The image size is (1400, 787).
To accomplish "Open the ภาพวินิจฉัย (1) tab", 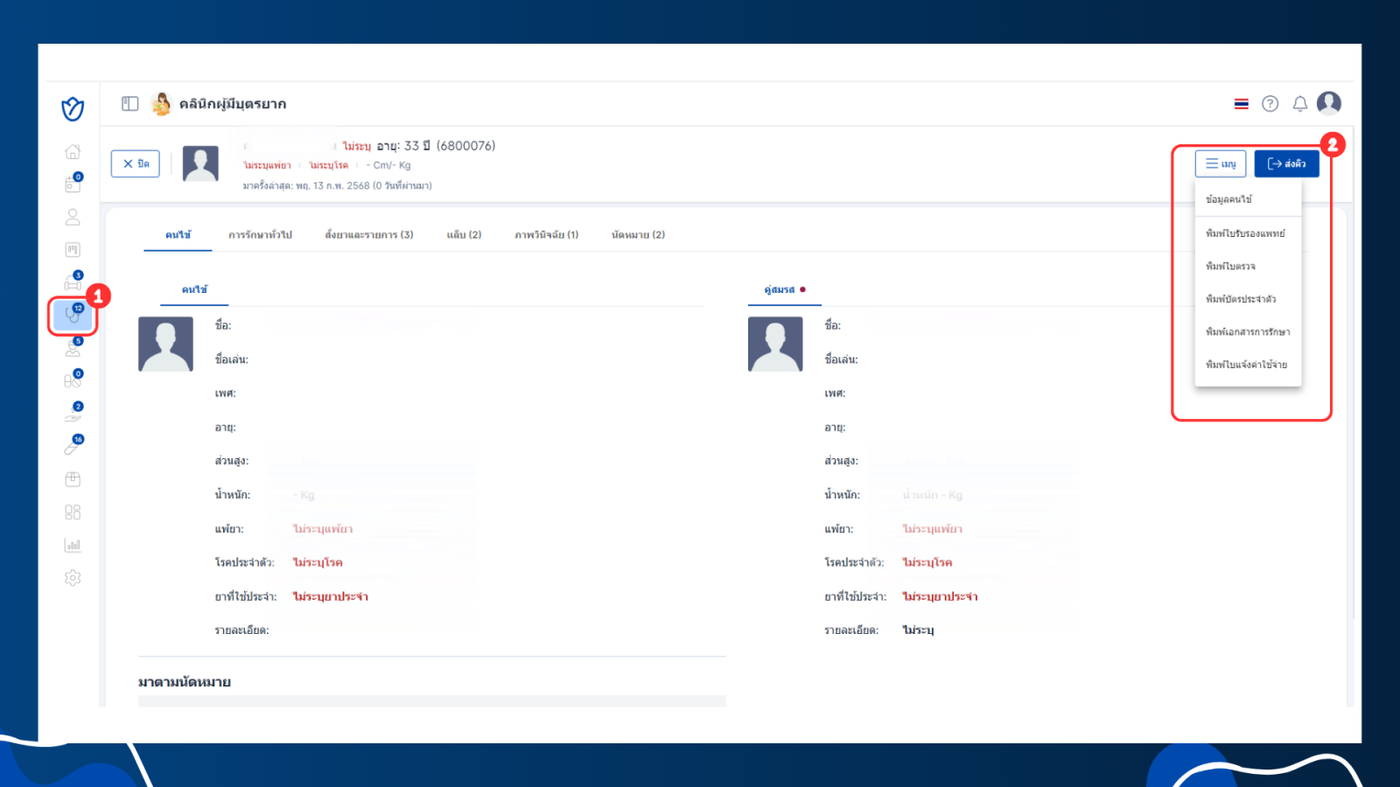I will [x=547, y=235].
